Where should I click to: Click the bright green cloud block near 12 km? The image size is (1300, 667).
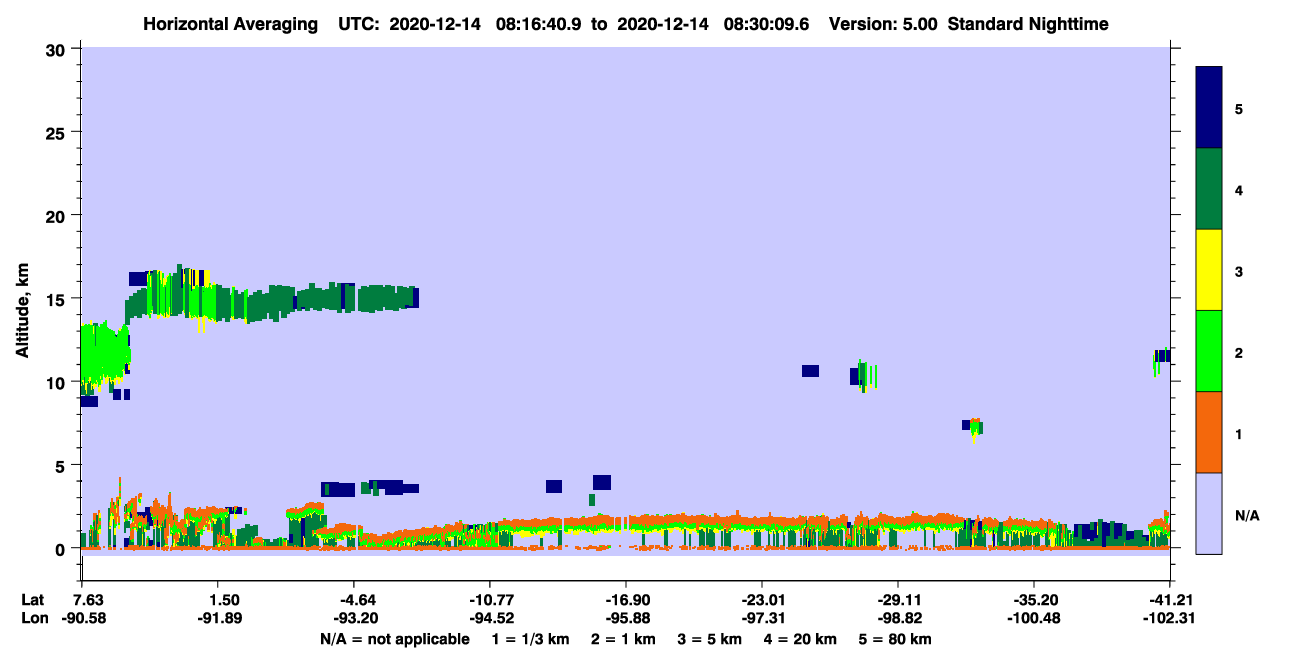pyautogui.click(x=103, y=355)
